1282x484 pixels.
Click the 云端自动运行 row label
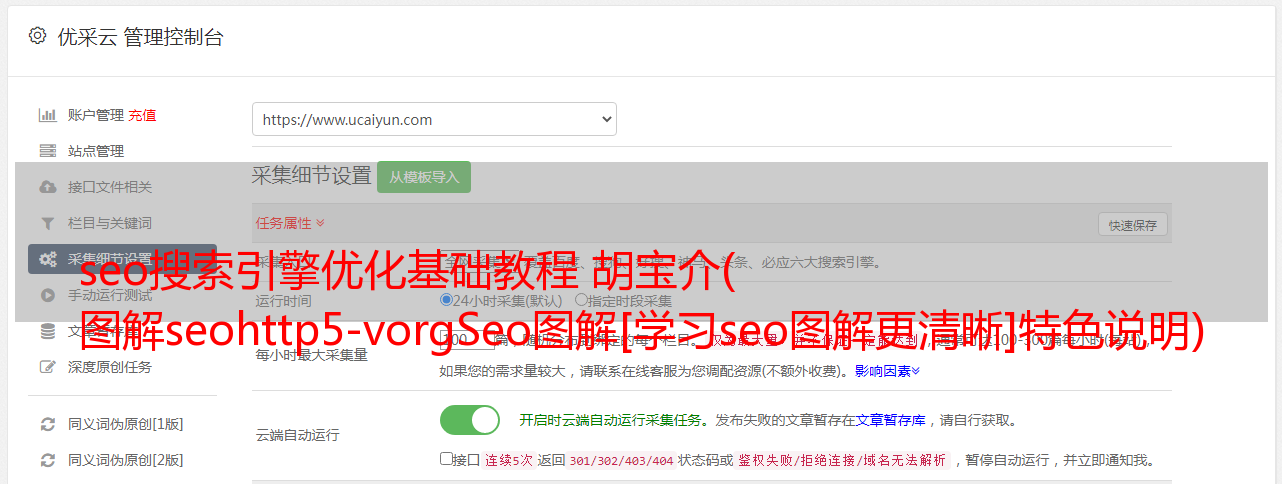click(297, 435)
